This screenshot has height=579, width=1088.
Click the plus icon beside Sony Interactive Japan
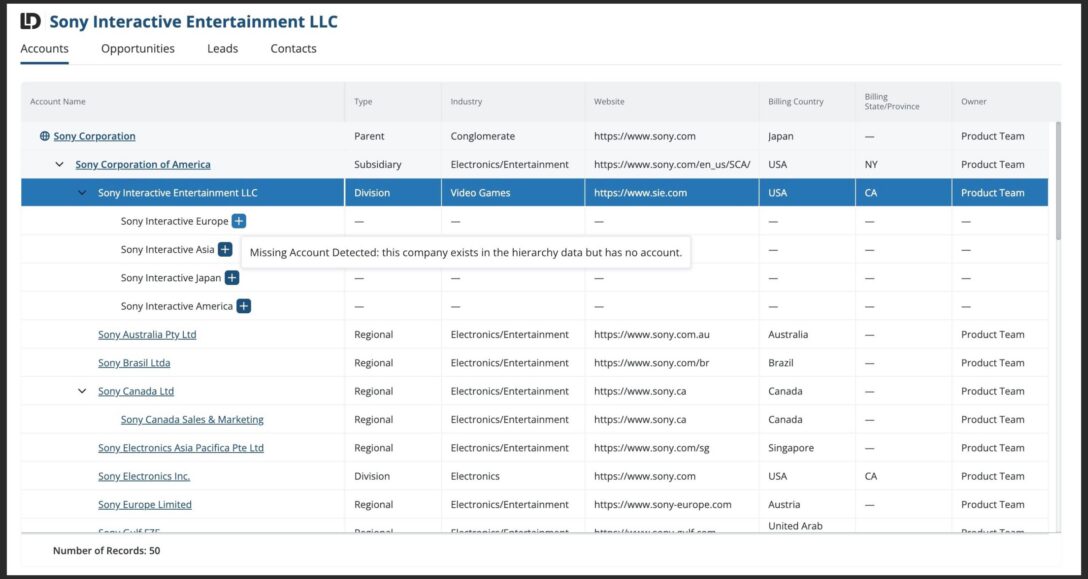[231, 277]
